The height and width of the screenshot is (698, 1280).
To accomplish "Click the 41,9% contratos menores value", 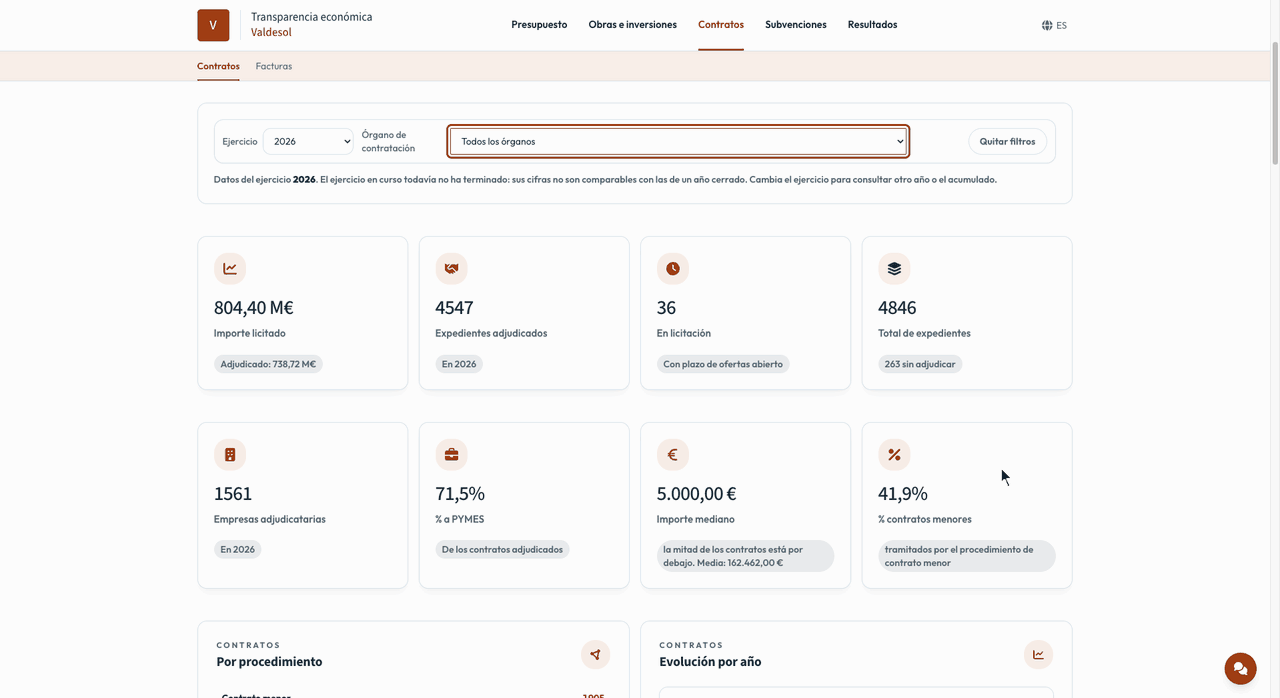I will click(903, 494).
